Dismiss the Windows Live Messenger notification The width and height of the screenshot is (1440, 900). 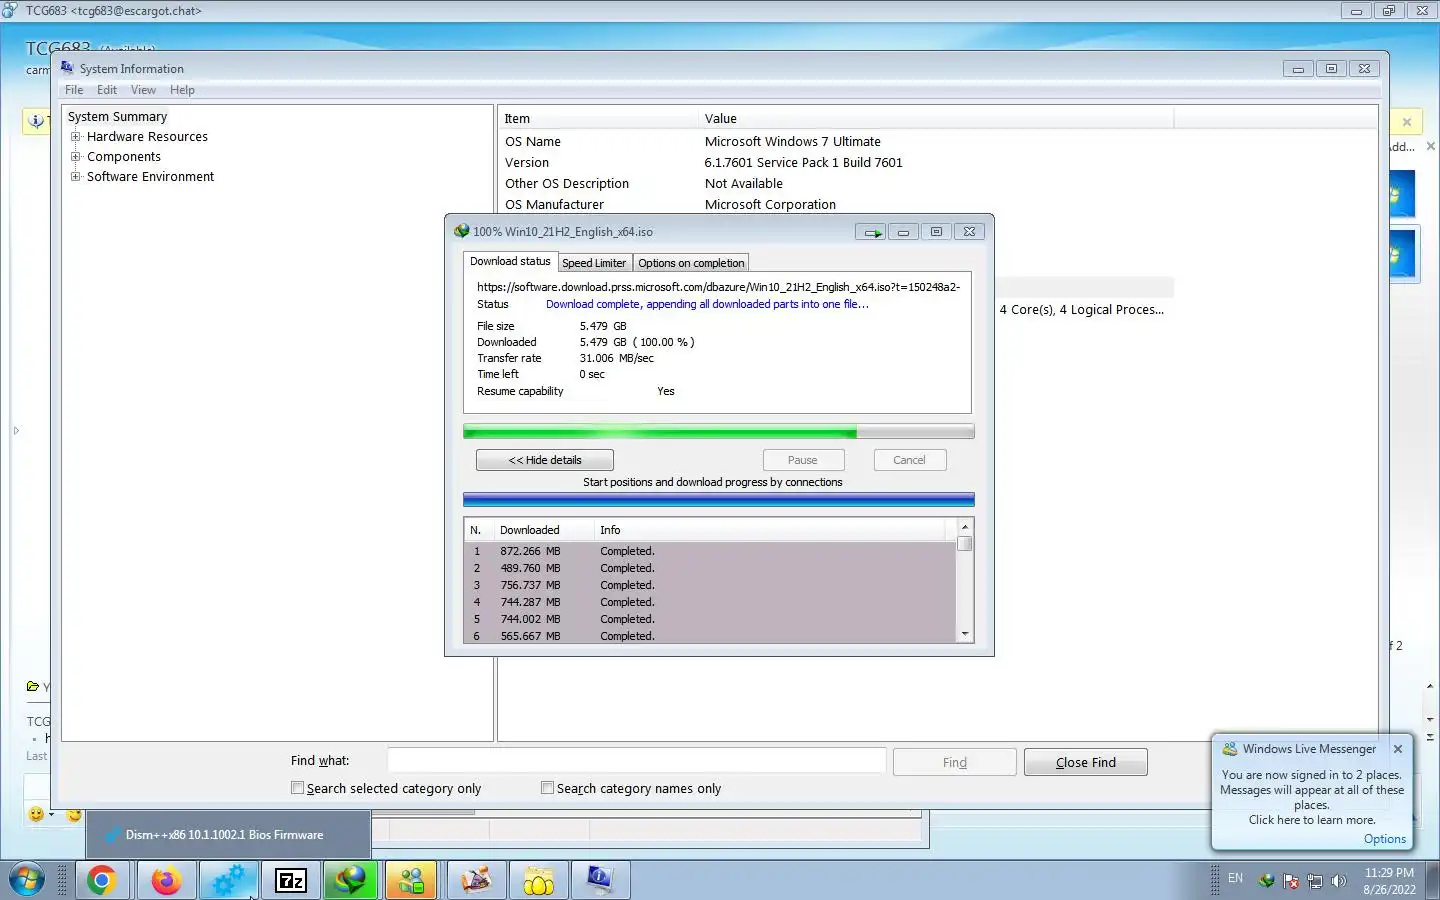pyautogui.click(x=1398, y=749)
